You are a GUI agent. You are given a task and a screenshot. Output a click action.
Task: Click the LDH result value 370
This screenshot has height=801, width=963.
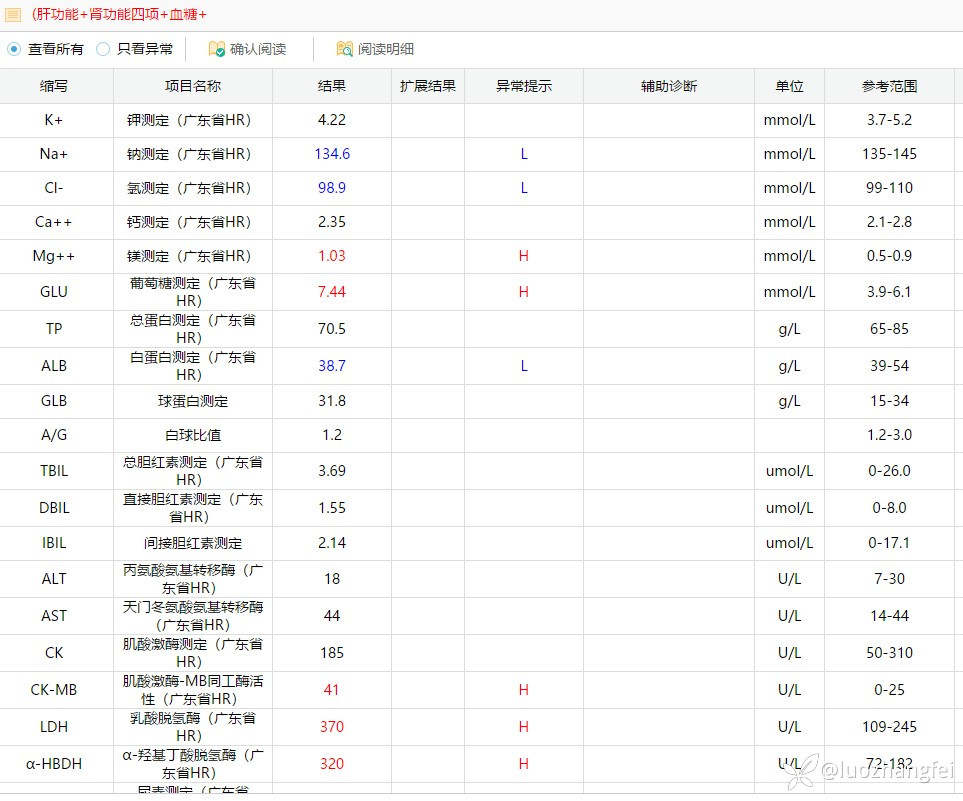(x=331, y=727)
